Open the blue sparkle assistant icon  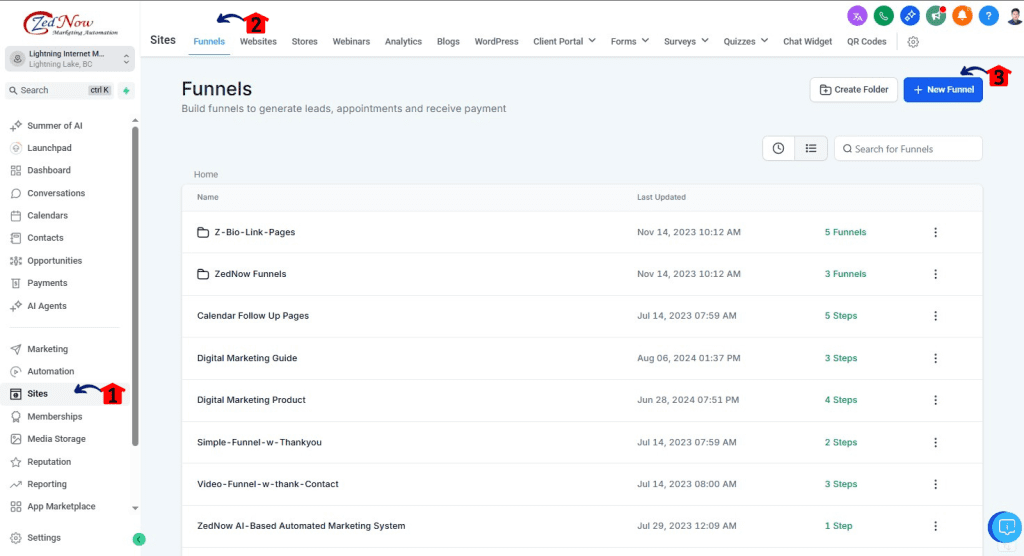910,16
